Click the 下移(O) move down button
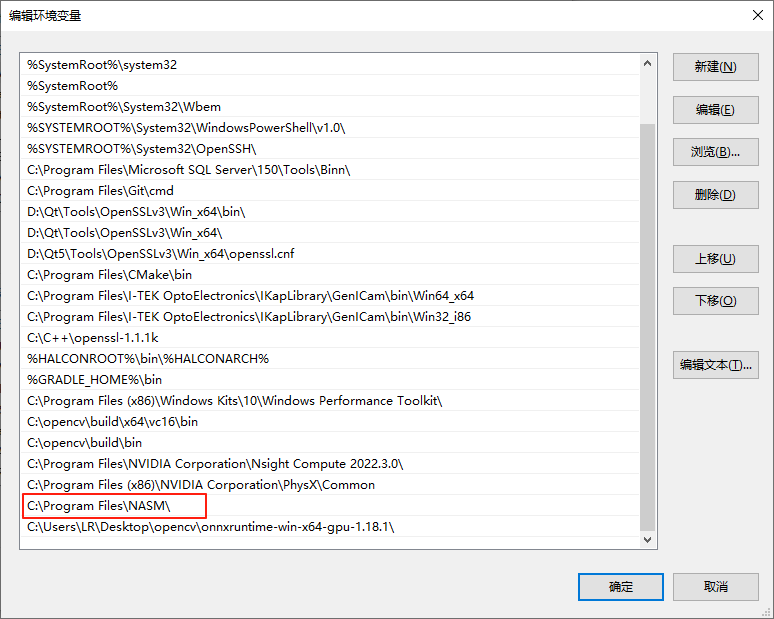The image size is (774, 619). point(715,301)
